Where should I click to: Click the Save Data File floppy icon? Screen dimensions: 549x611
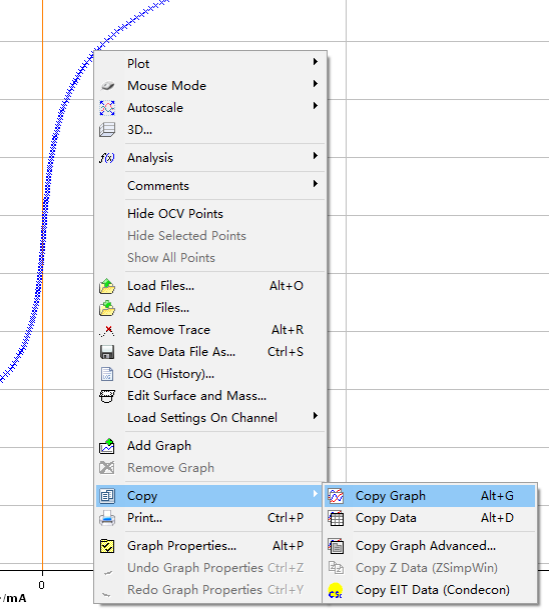(107, 352)
